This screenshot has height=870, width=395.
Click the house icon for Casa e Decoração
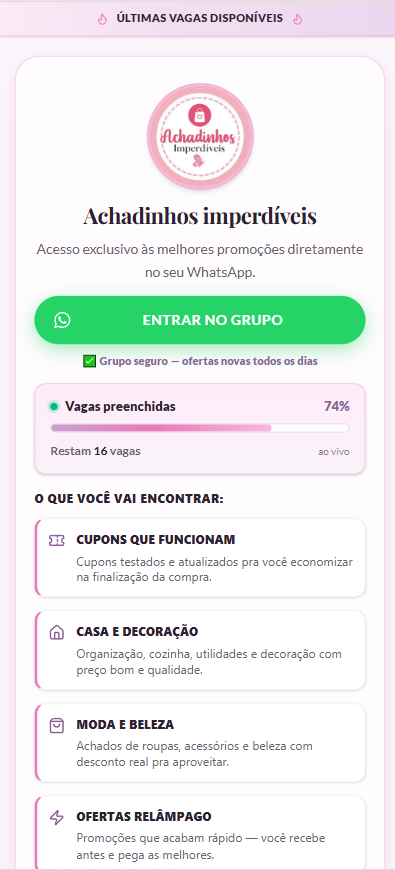pos(57,633)
